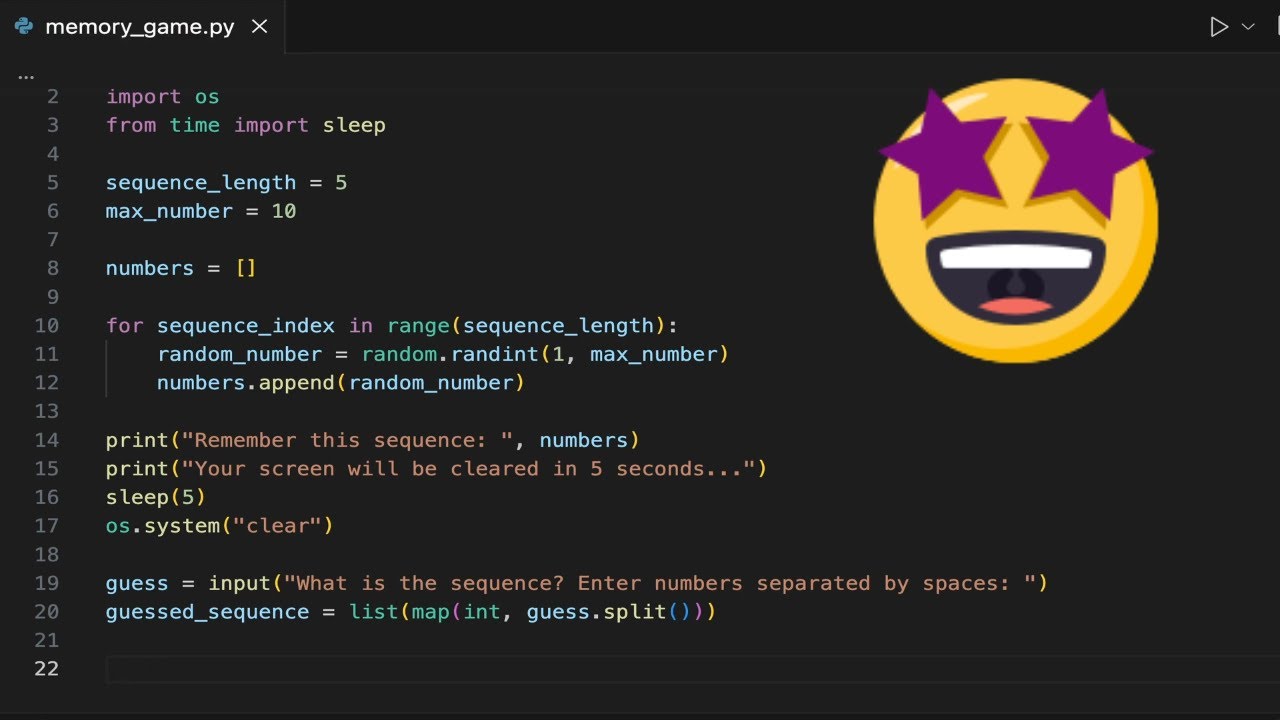Click the sequence_length variable on line 5
Viewport: 1280px width, 720px height.
(x=200, y=183)
